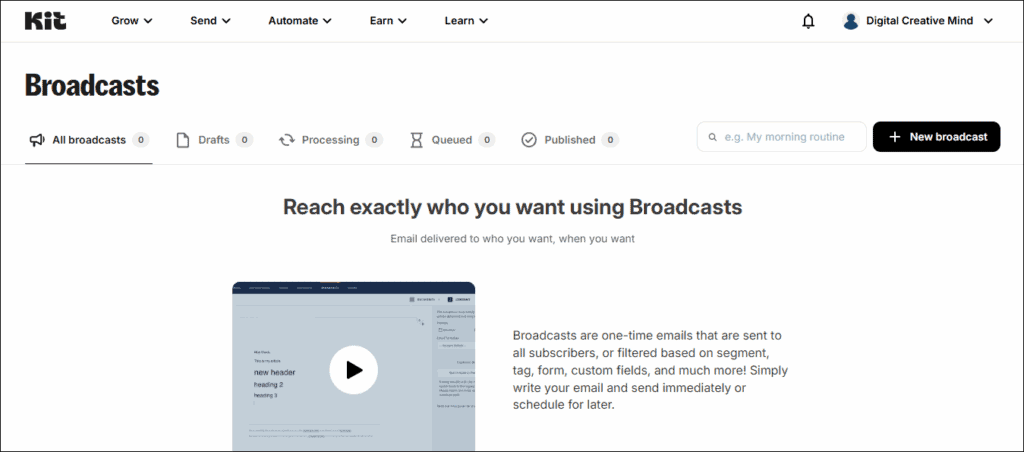Viewport: 1024px width, 452px height.
Task: Expand the Send menu
Action: pyautogui.click(x=210, y=21)
